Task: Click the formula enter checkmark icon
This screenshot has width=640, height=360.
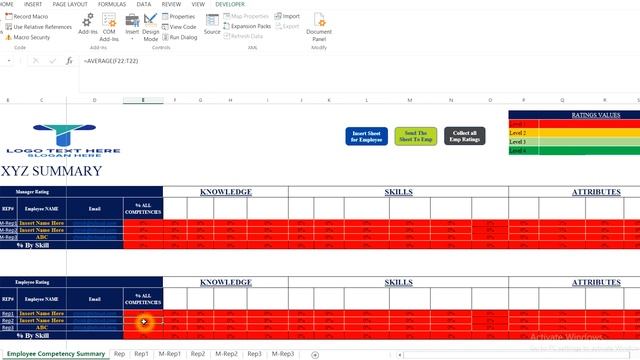Action: 53,61
